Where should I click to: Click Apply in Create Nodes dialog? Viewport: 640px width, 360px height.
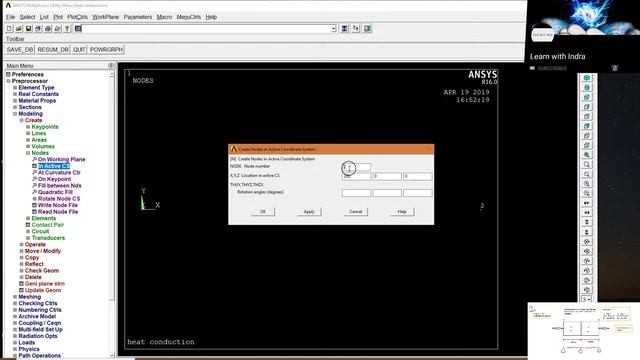[x=309, y=211]
